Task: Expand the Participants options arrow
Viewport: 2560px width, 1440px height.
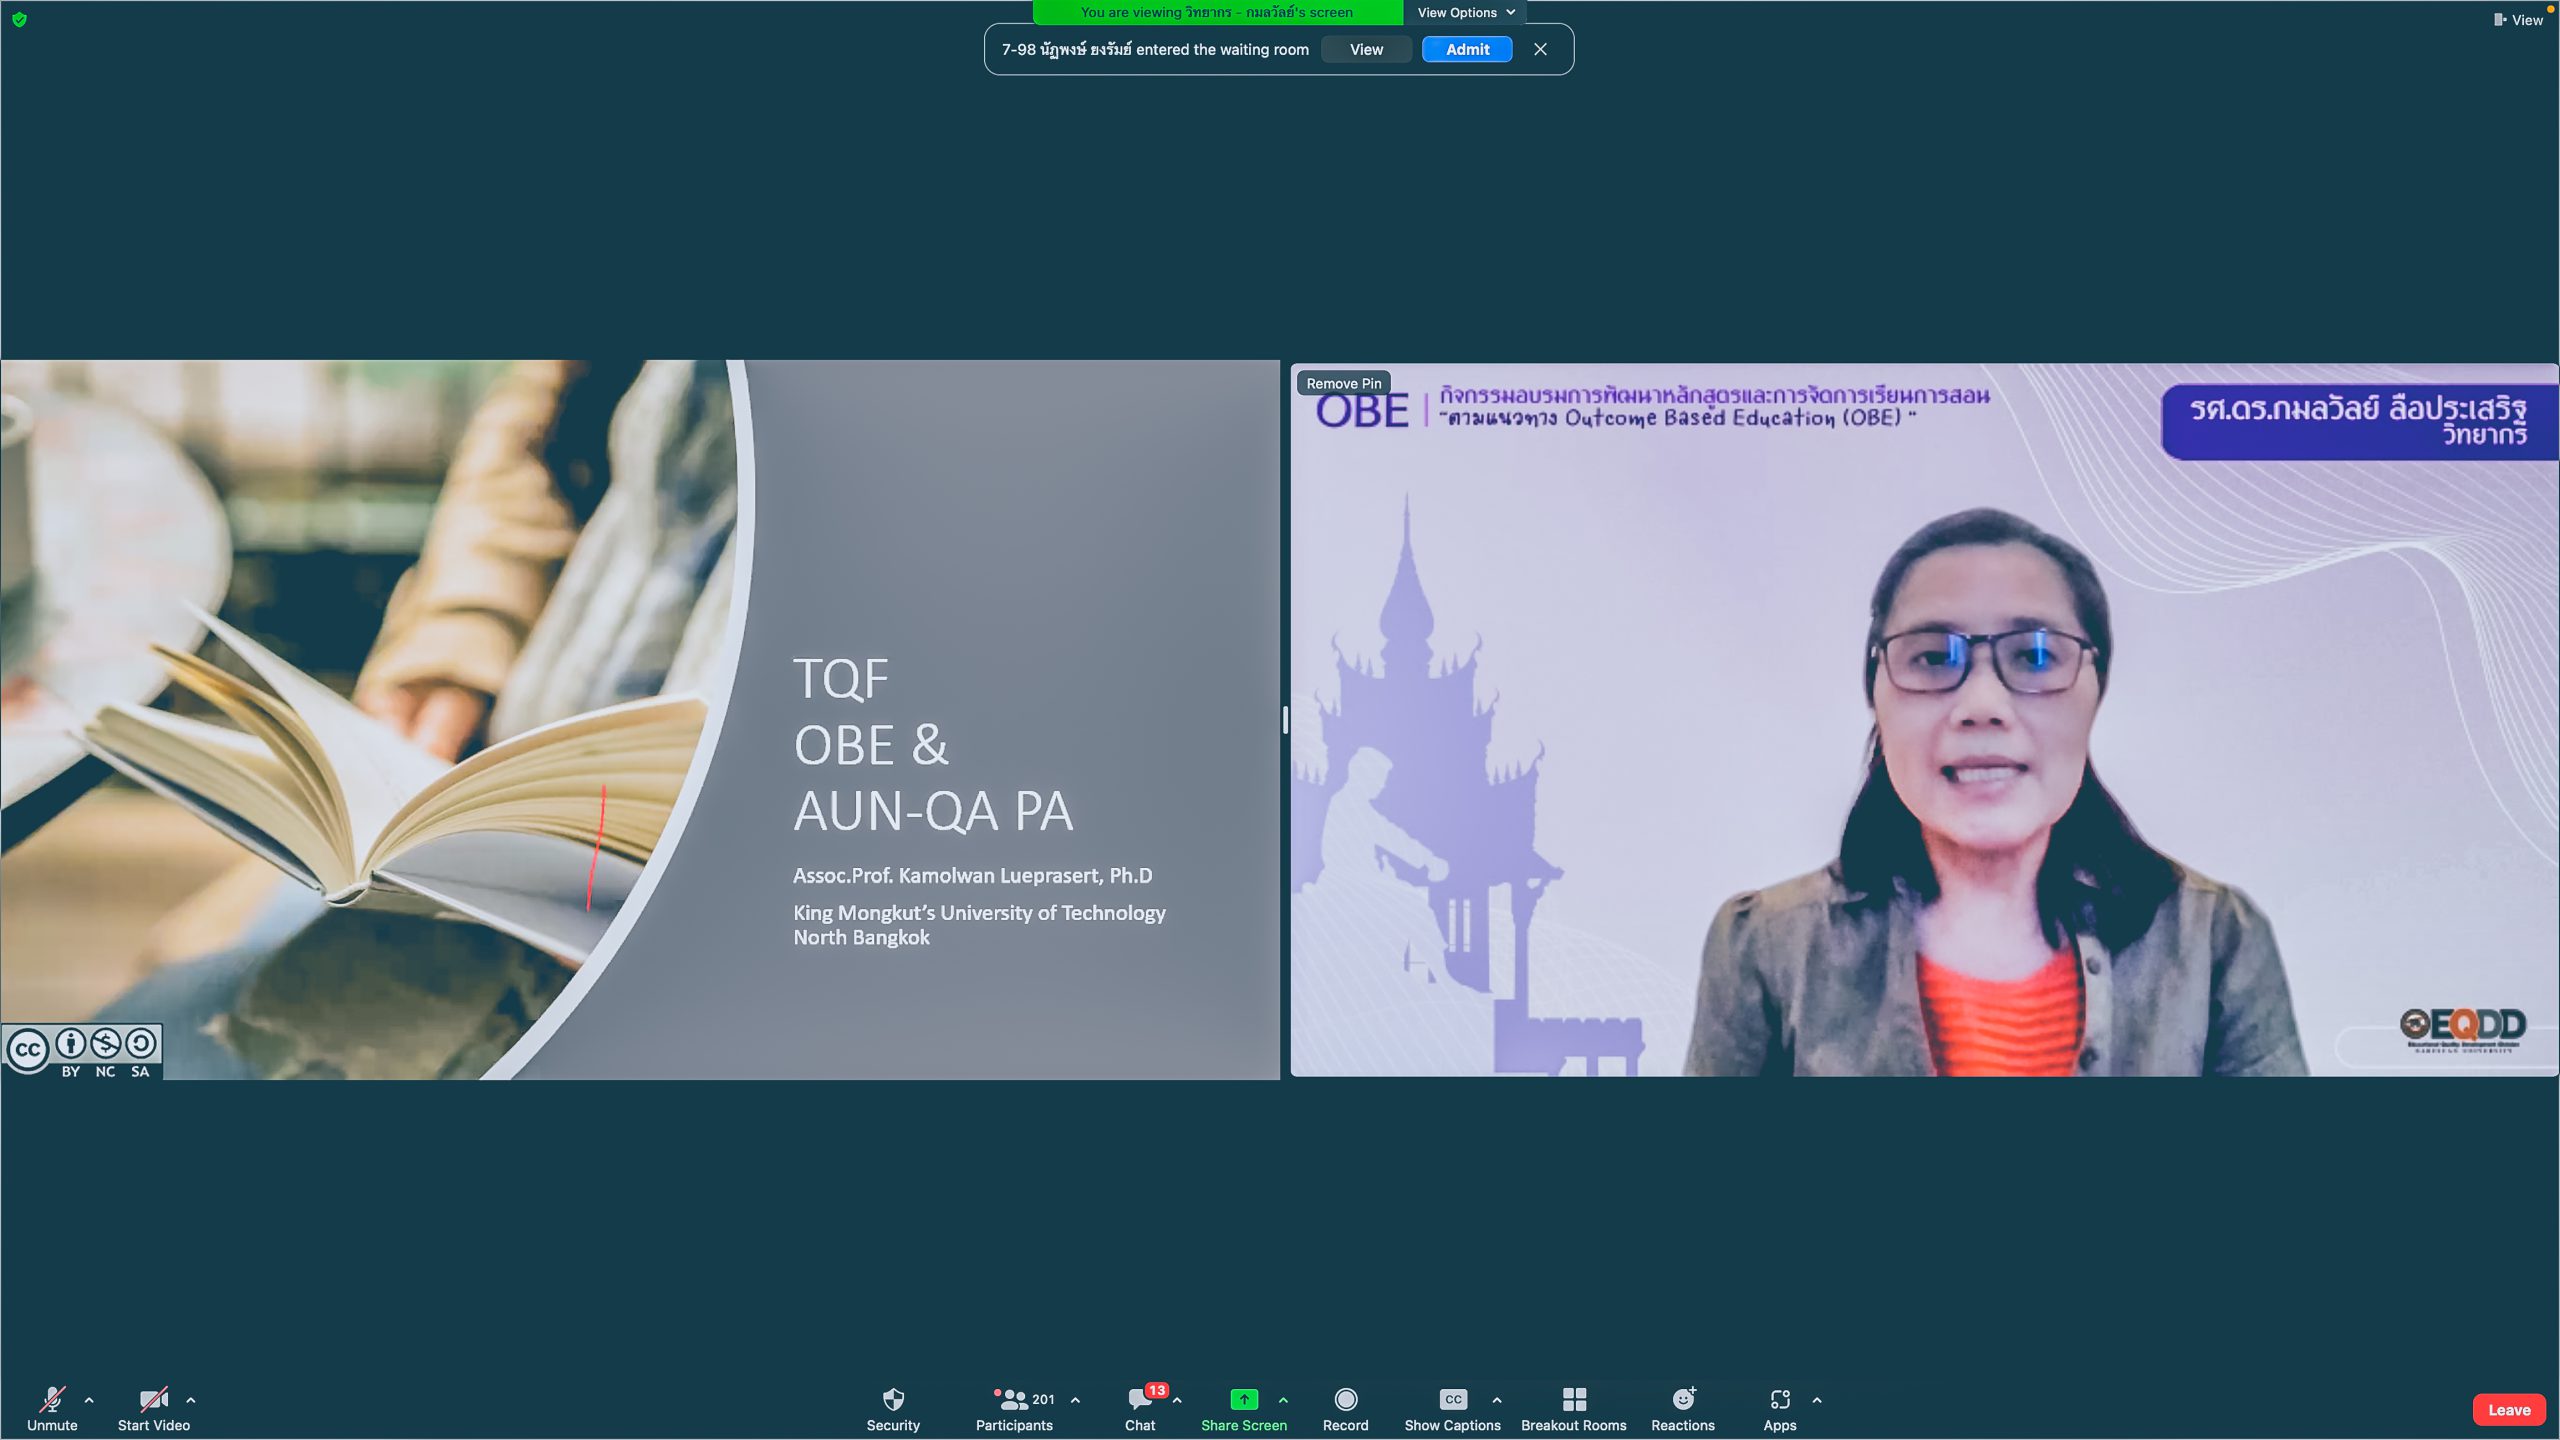Action: (x=1075, y=1400)
